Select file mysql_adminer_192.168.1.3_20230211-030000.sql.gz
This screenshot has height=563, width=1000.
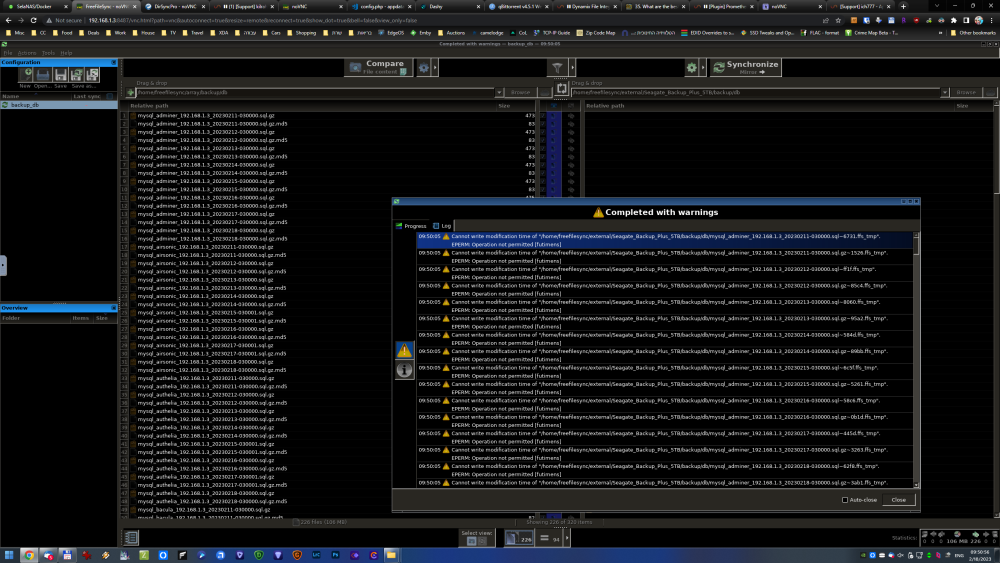click(x=206, y=115)
